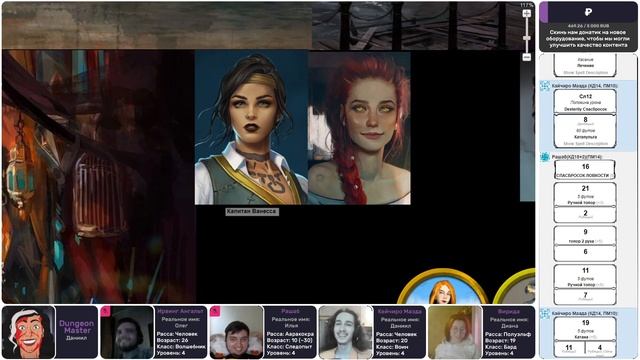Viewport: 640px width, 360px height.
Task: Click Класс: Бард text
Action: click(x=502, y=347)
